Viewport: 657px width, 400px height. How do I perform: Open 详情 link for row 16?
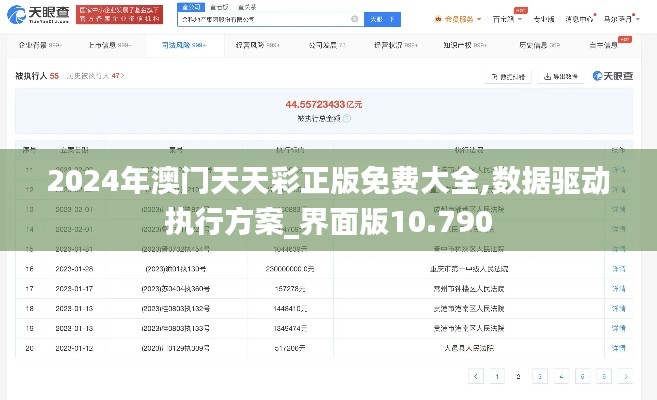click(x=617, y=269)
